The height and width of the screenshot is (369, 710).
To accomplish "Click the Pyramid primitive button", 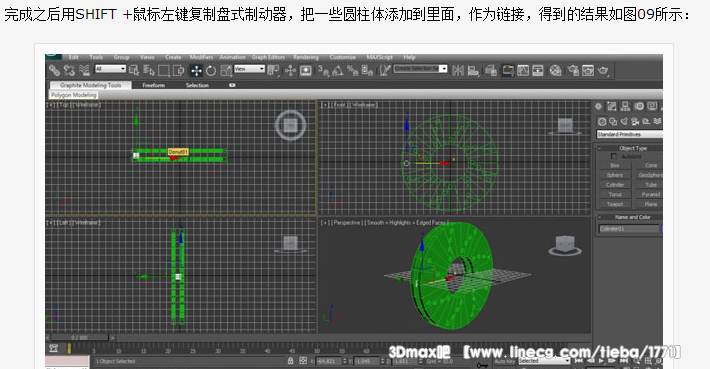I will click(651, 194).
